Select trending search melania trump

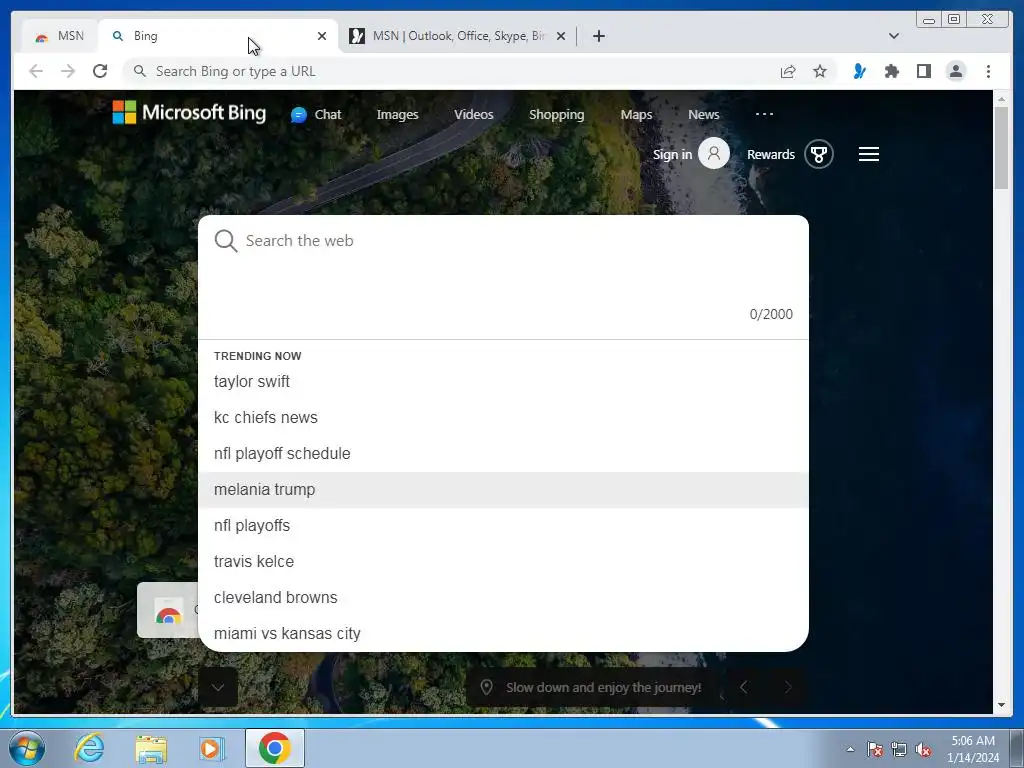pyautogui.click(x=503, y=489)
